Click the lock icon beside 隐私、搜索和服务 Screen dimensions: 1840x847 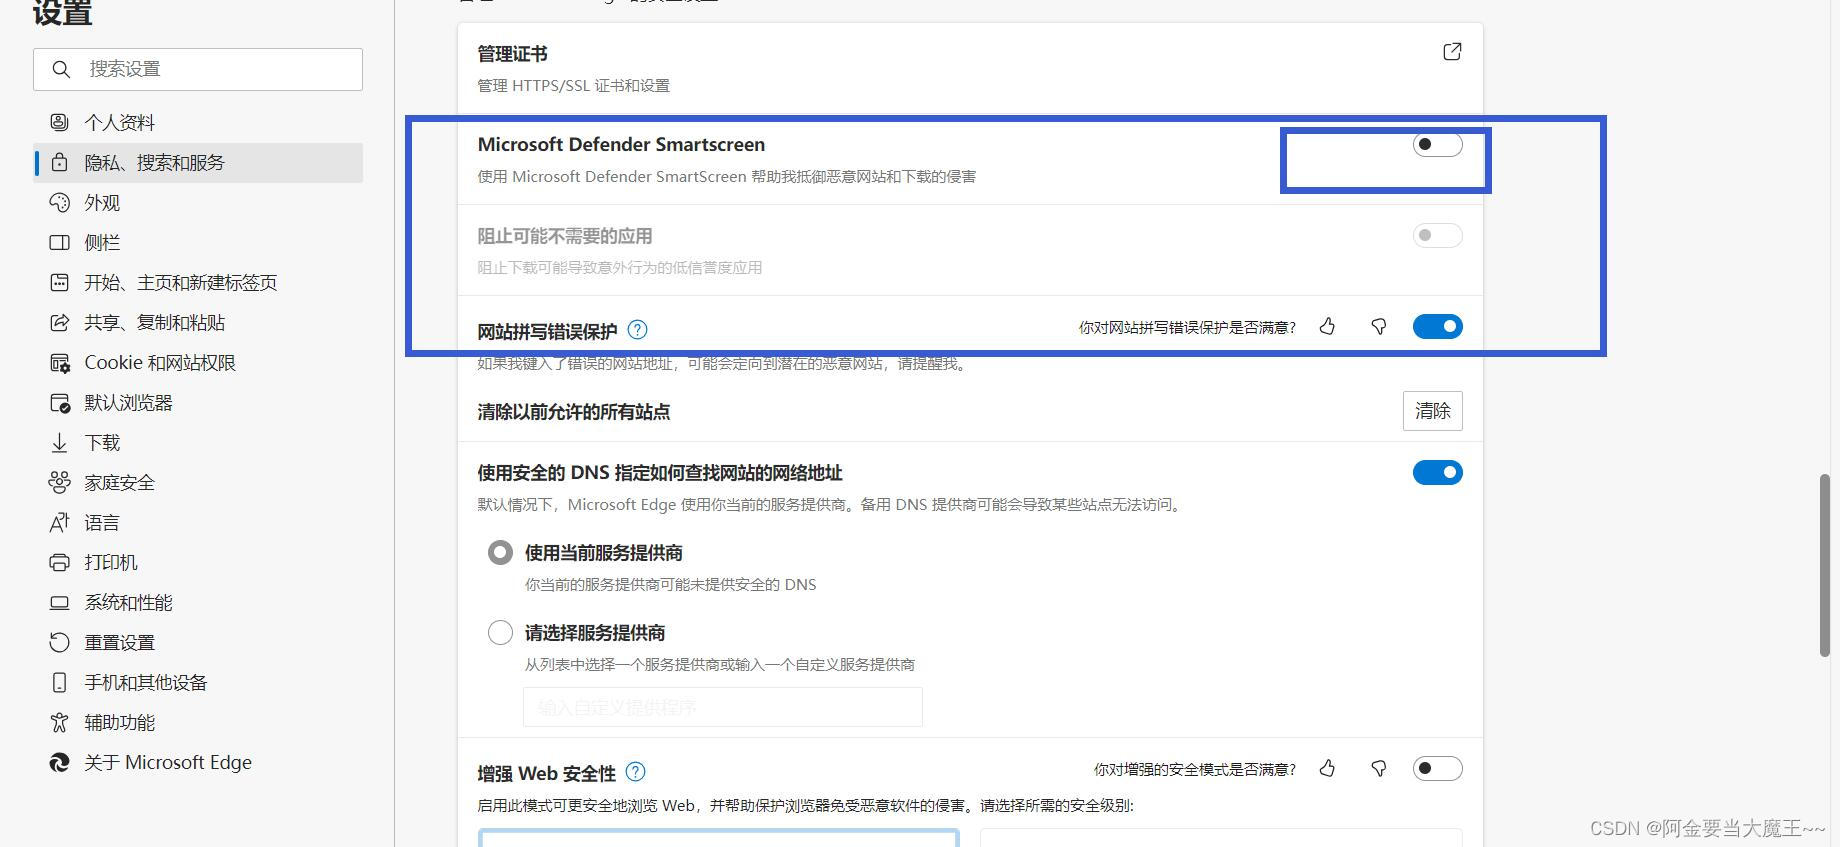point(59,162)
